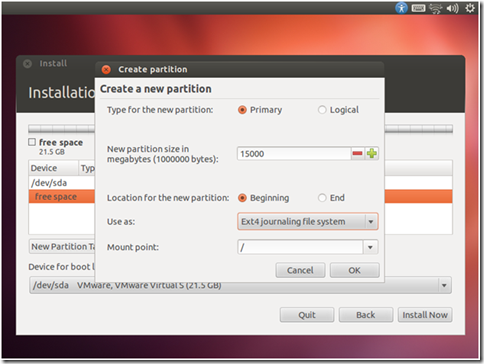
Task: Go Back in the installer
Action: click(x=366, y=315)
